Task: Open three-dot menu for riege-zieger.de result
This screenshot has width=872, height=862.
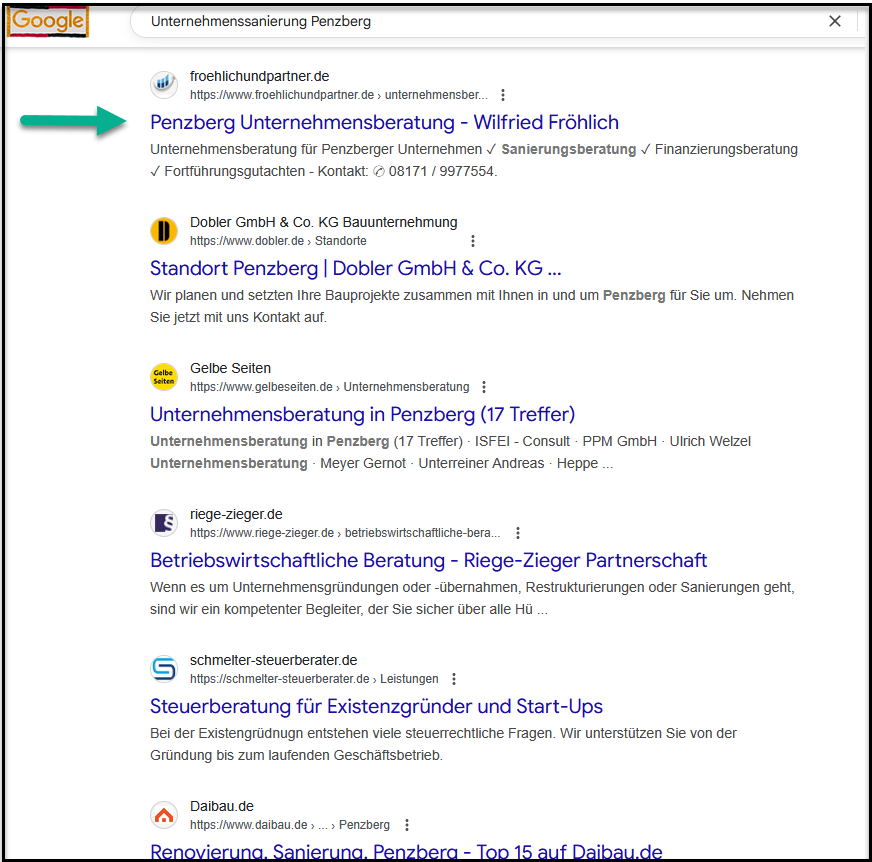Action: [517, 533]
